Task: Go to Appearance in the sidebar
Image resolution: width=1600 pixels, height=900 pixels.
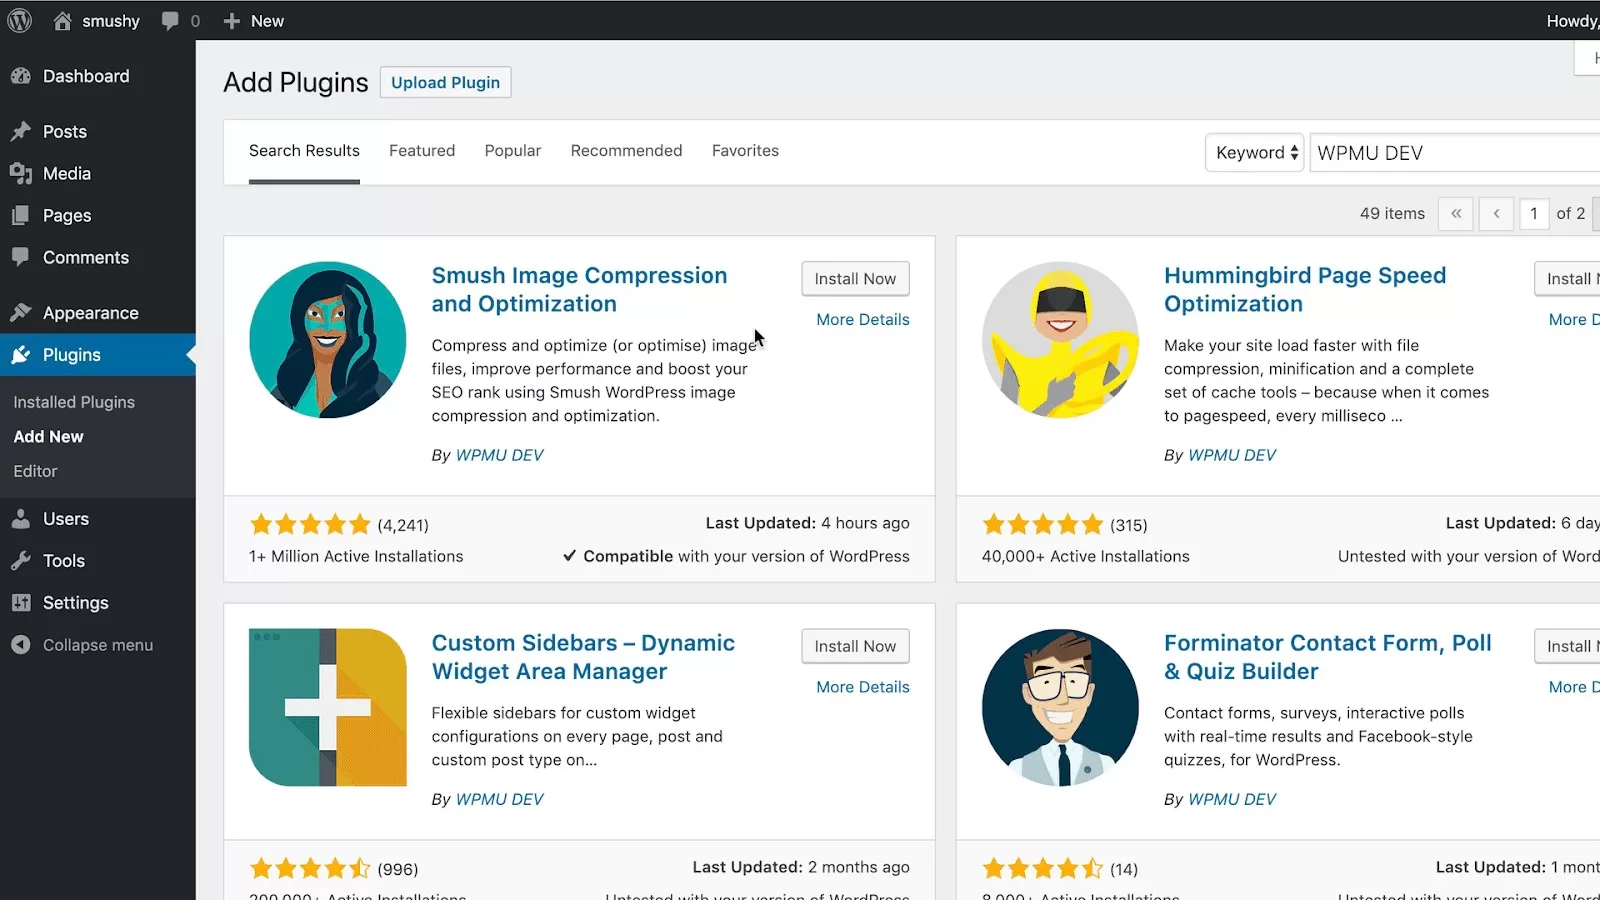Action: pos(90,313)
